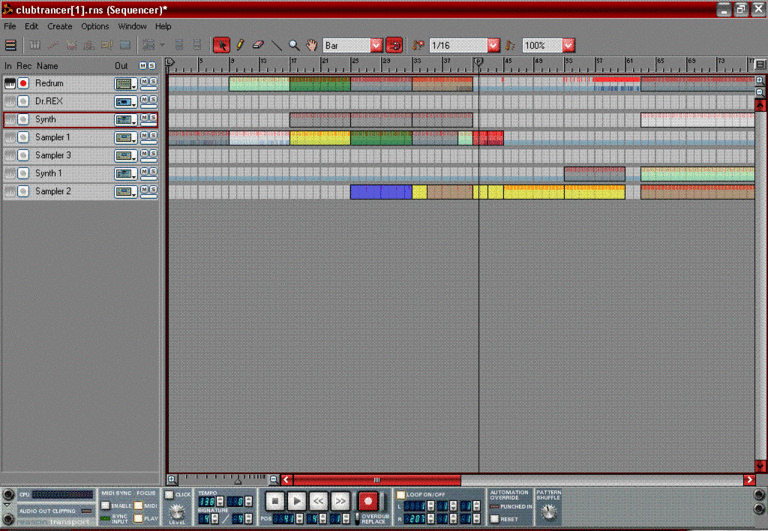Open the Bar snap value dropdown
The image size is (768, 531).
pyautogui.click(x=376, y=46)
